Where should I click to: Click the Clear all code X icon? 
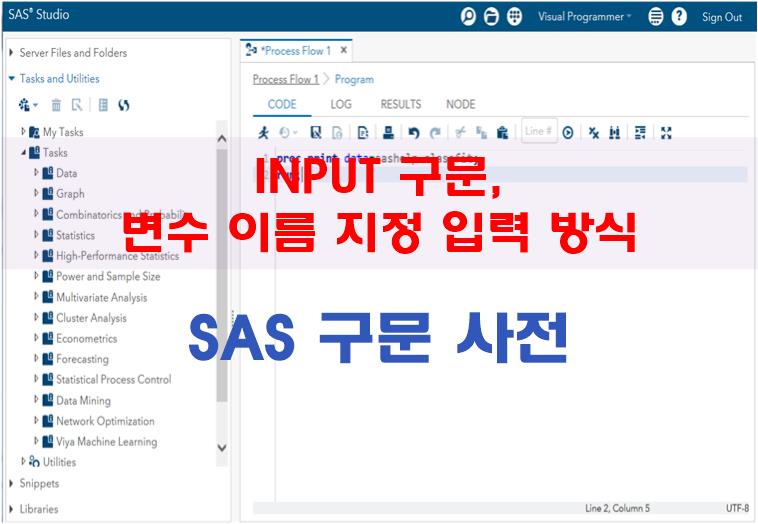point(594,132)
